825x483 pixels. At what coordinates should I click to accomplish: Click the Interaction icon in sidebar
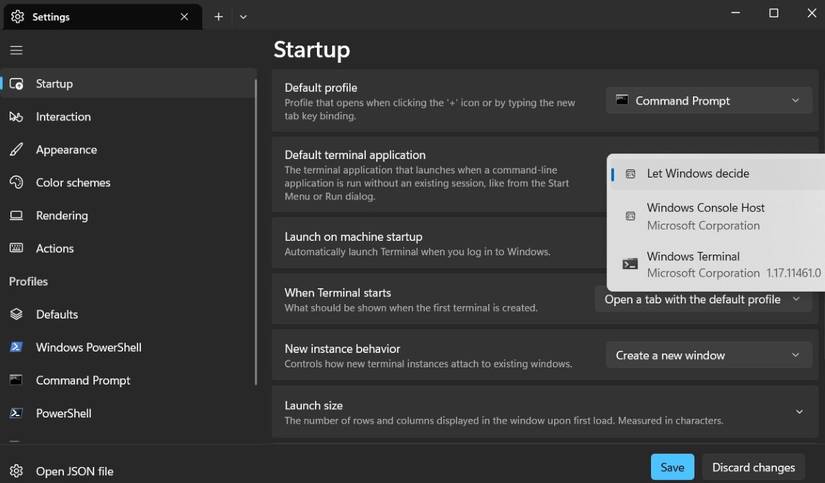[x=16, y=117]
